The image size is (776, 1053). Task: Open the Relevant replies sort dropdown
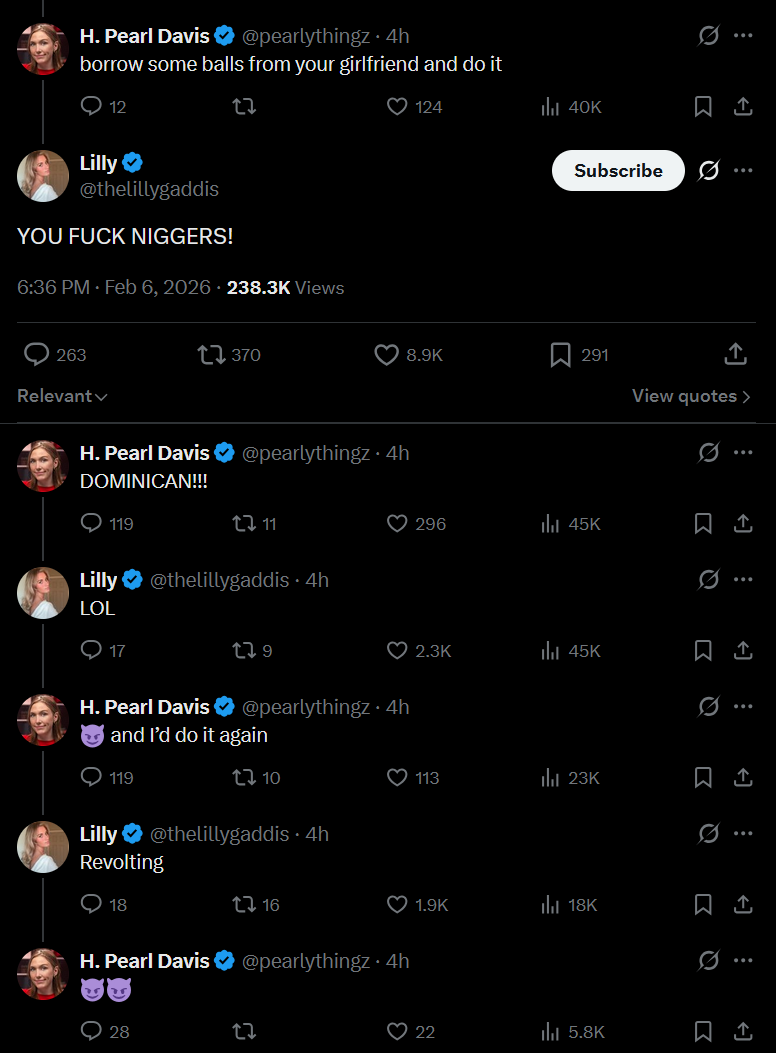pyautogui.click(x=62, y=396)
